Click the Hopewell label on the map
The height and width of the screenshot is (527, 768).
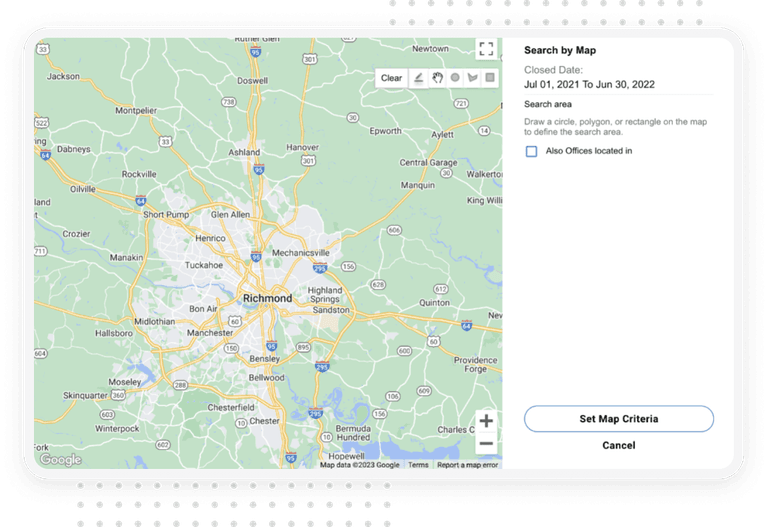[346, 456]
